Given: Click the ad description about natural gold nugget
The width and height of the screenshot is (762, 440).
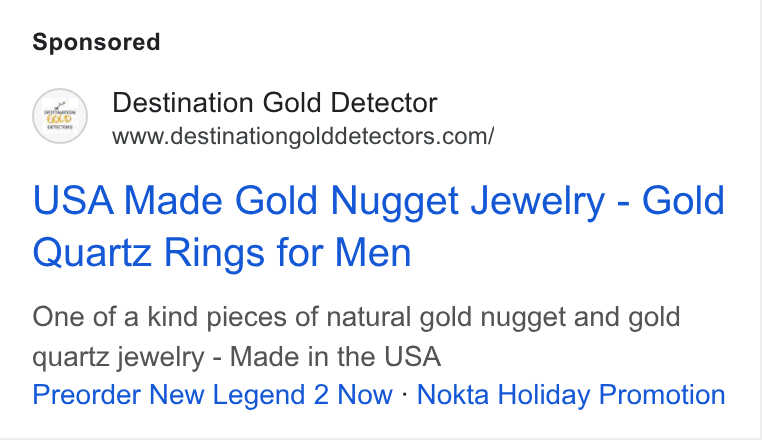Looking at the screenshot, I should pos(356,337).
